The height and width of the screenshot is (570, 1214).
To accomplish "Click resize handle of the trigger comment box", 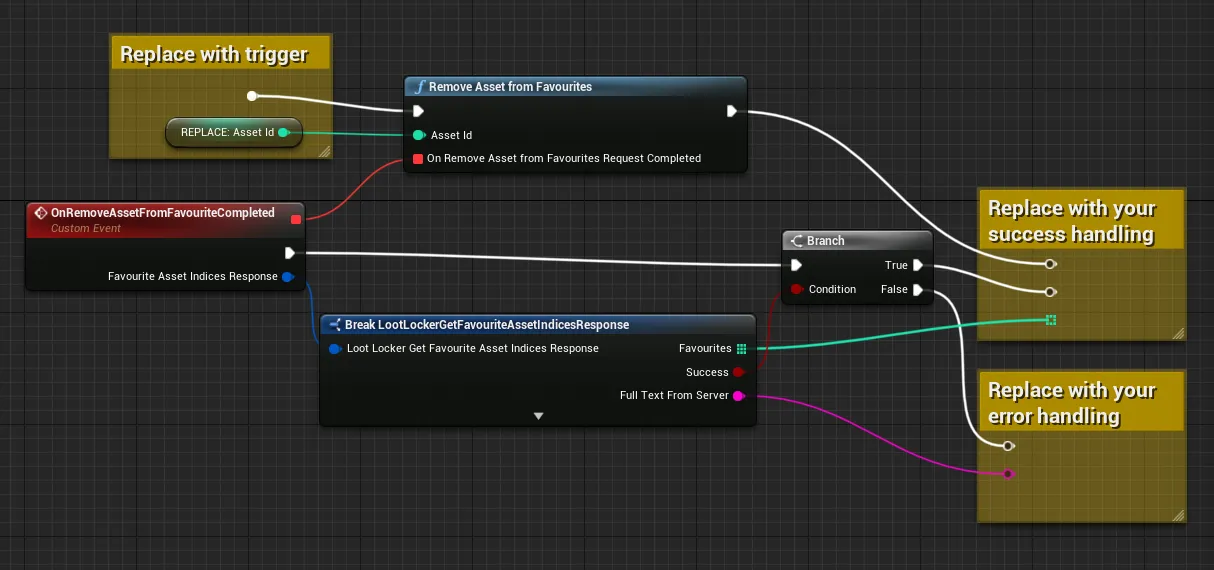I will (x=323, y=151).
